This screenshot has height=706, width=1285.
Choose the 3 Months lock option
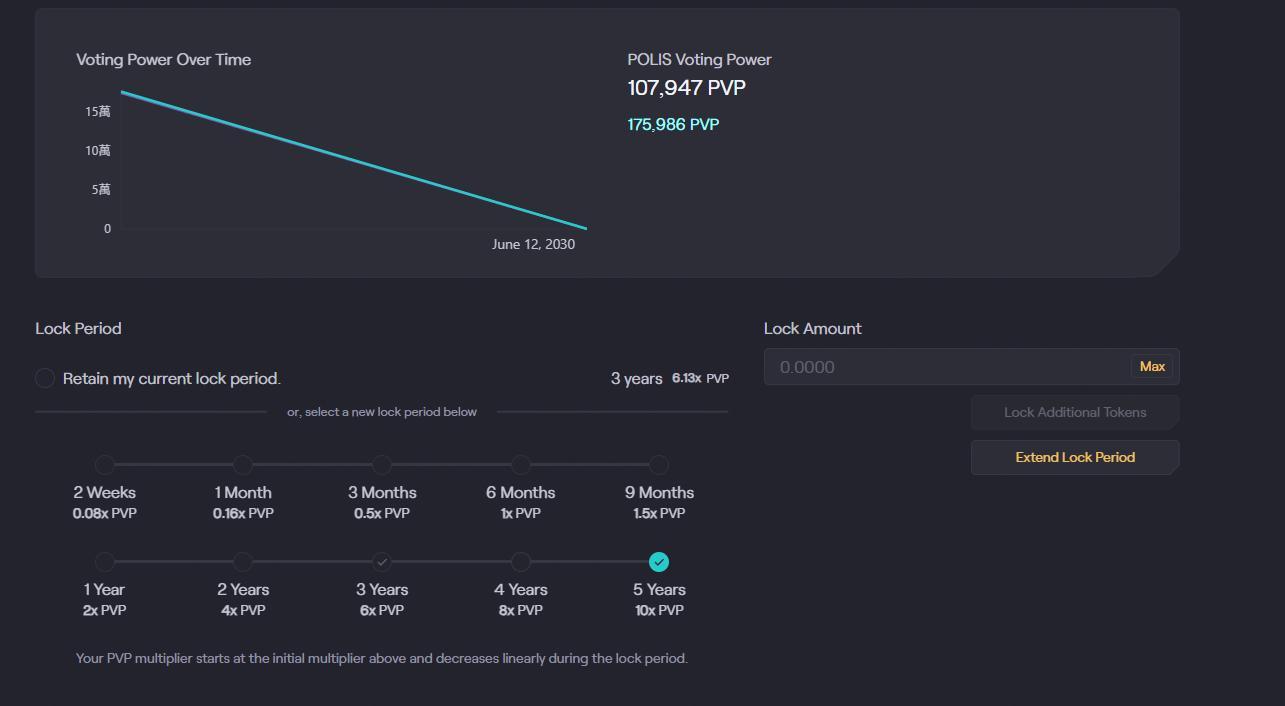382,465
